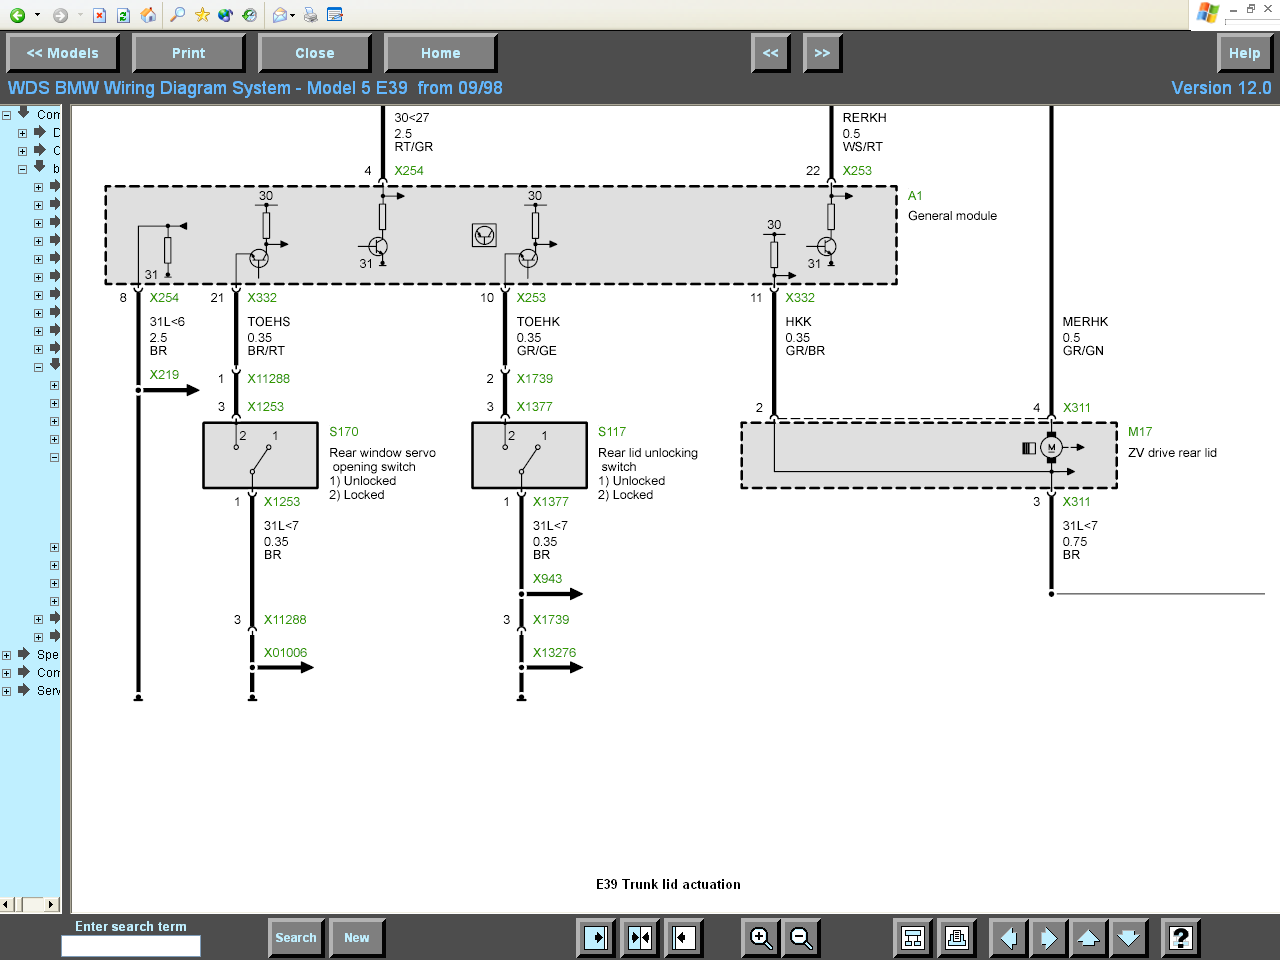Expand the 'Serv' tree node
The width and height of the screenshot is (1280, 960).
(x=6, y=692)
